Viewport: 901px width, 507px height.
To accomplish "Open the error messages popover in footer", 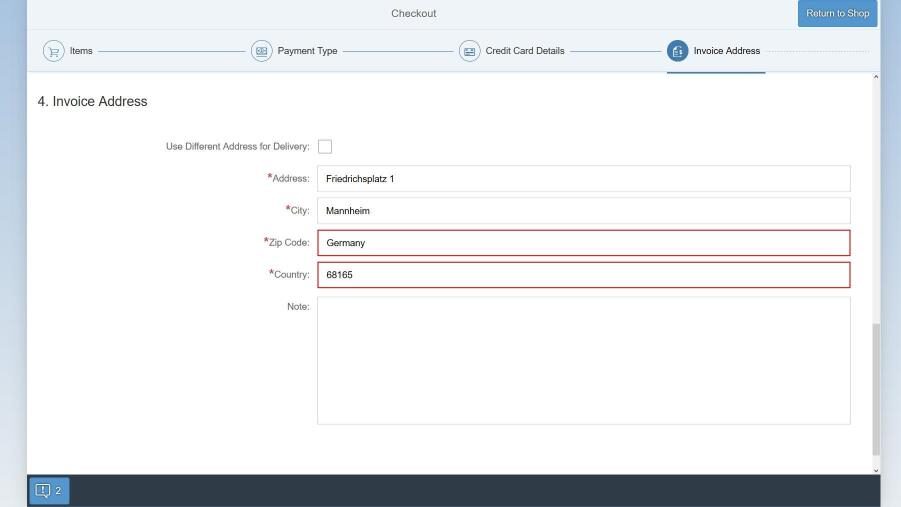I will (x=49, y=490).
